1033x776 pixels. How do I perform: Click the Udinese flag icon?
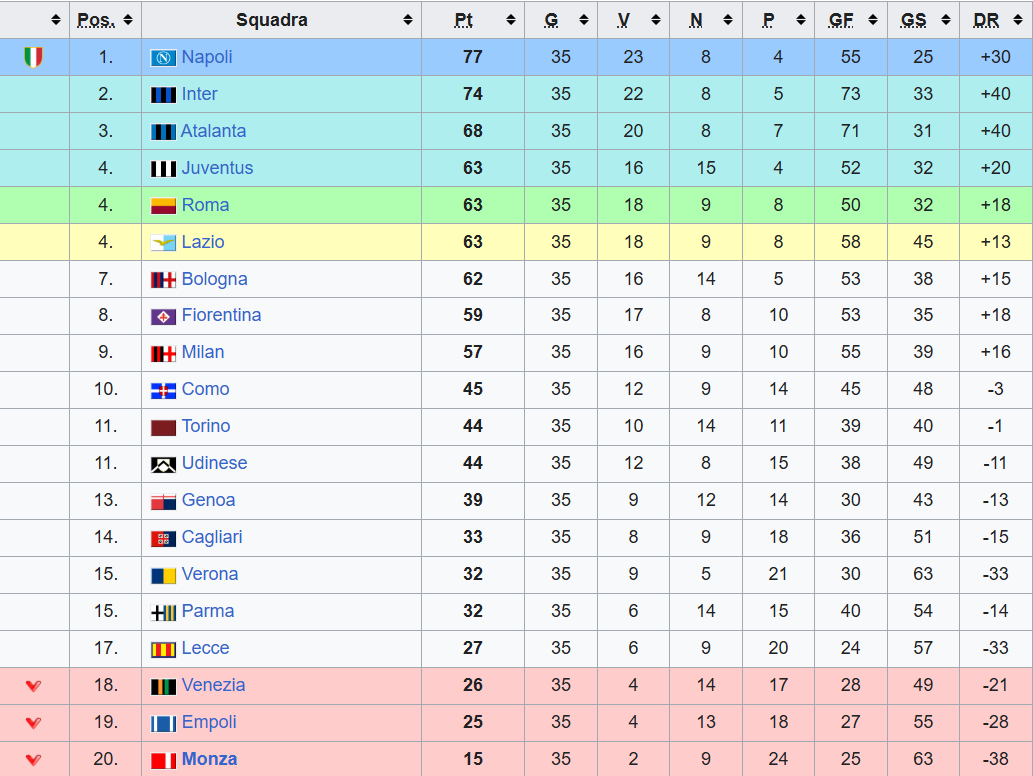click(163, 464)
